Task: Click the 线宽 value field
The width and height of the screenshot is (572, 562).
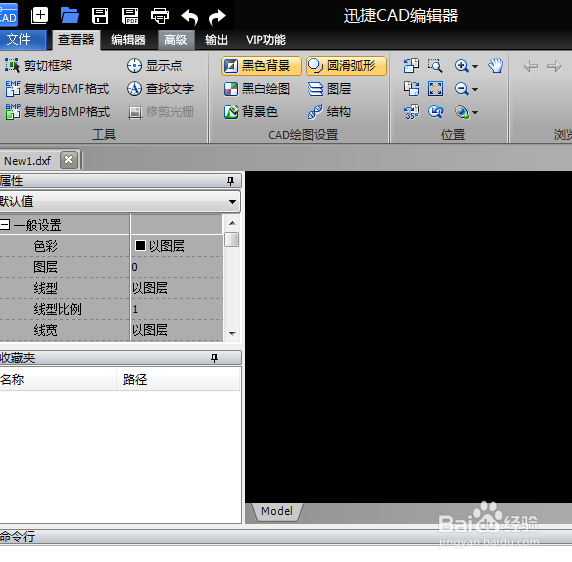Action: tap(177, 330)
